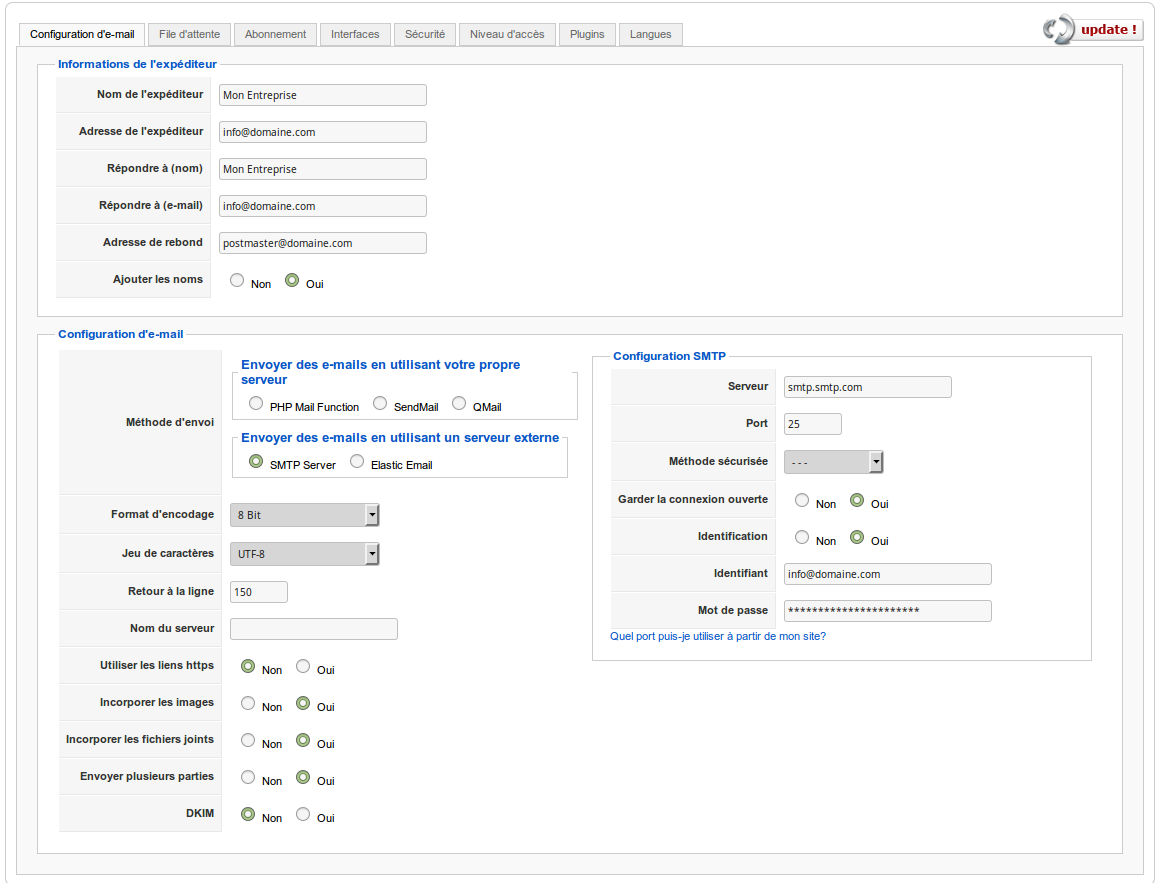
Task: Click the red 'update !' button text
Action: pyautogui.click(x=1108, y=30)
